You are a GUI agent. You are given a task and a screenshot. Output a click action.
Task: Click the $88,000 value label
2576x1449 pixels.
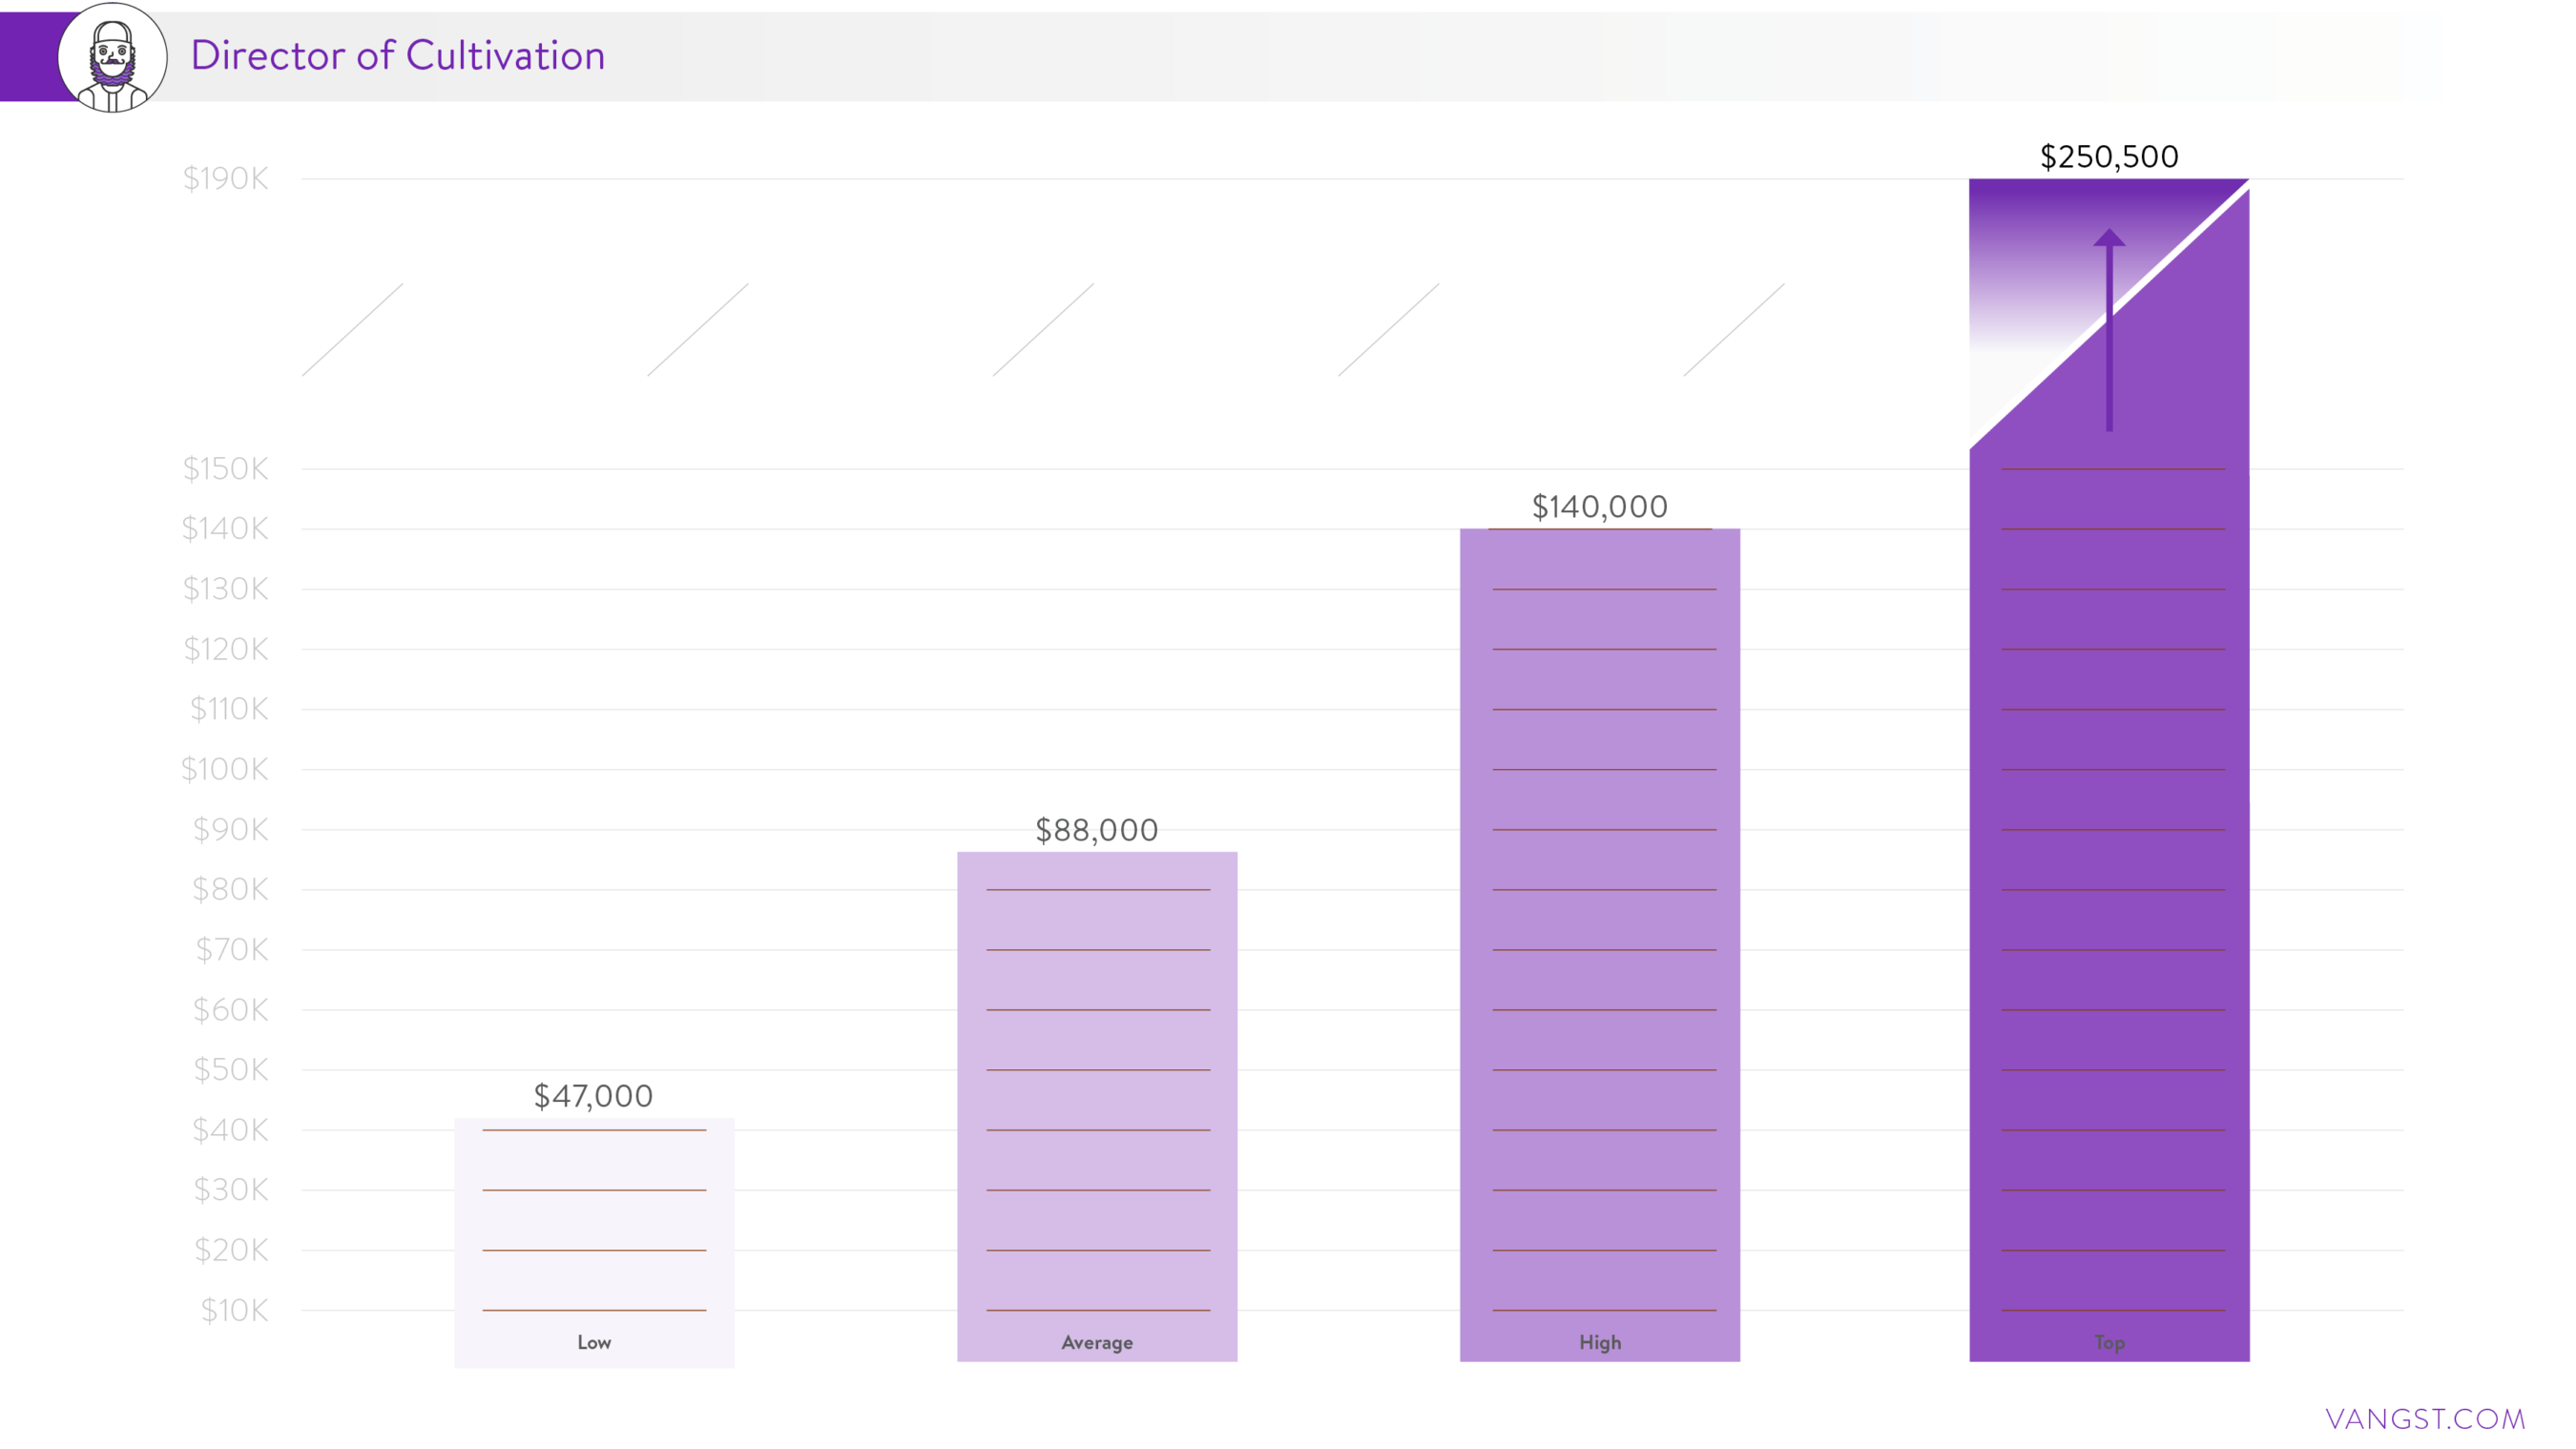1096,830
